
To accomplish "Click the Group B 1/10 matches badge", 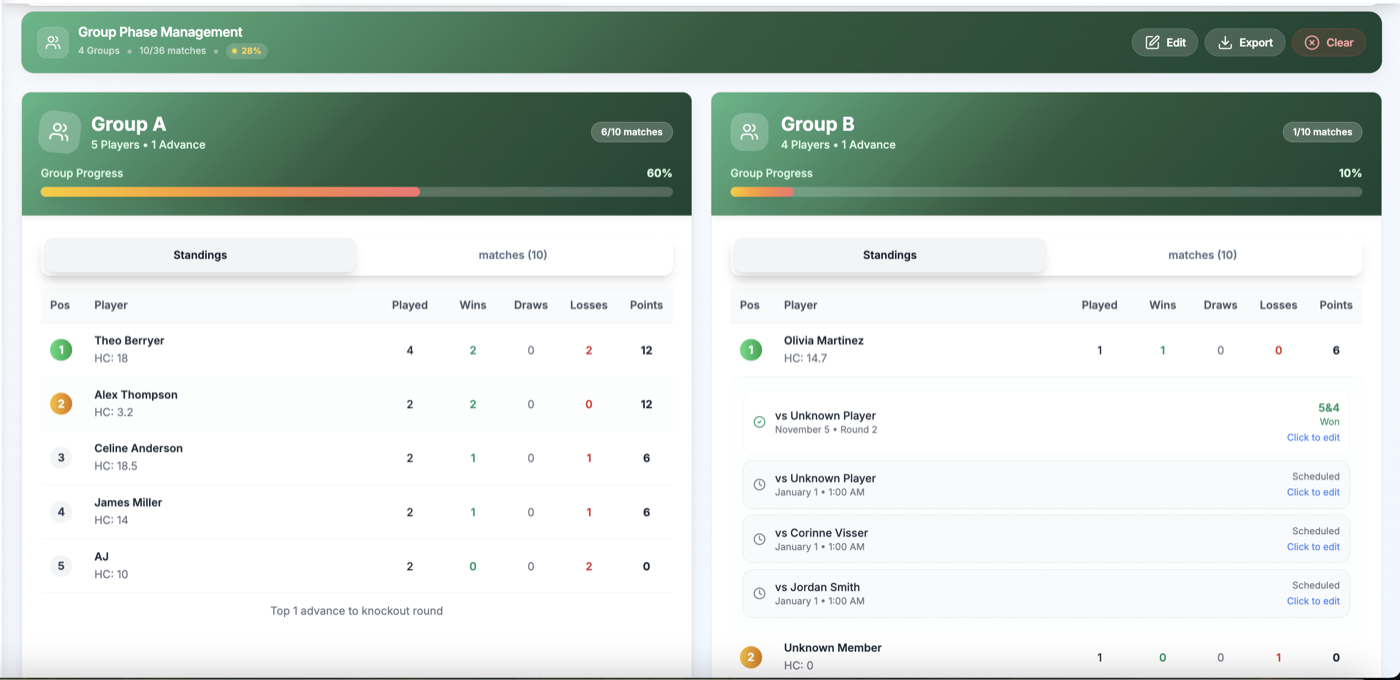I will 1322,132.
